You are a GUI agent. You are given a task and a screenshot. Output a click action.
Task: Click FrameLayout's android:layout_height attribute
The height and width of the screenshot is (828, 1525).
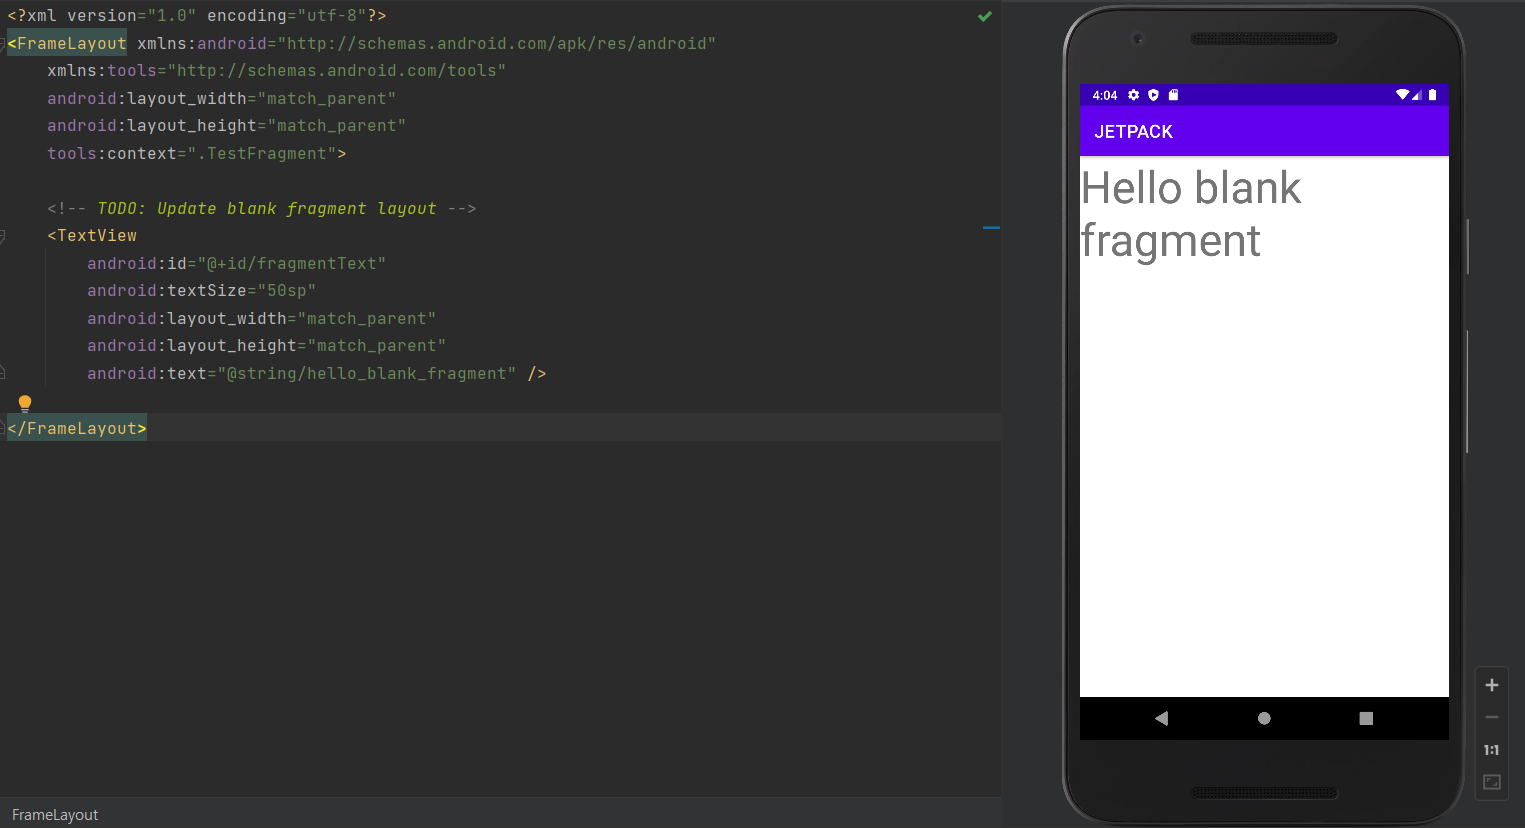click(227, 126)
